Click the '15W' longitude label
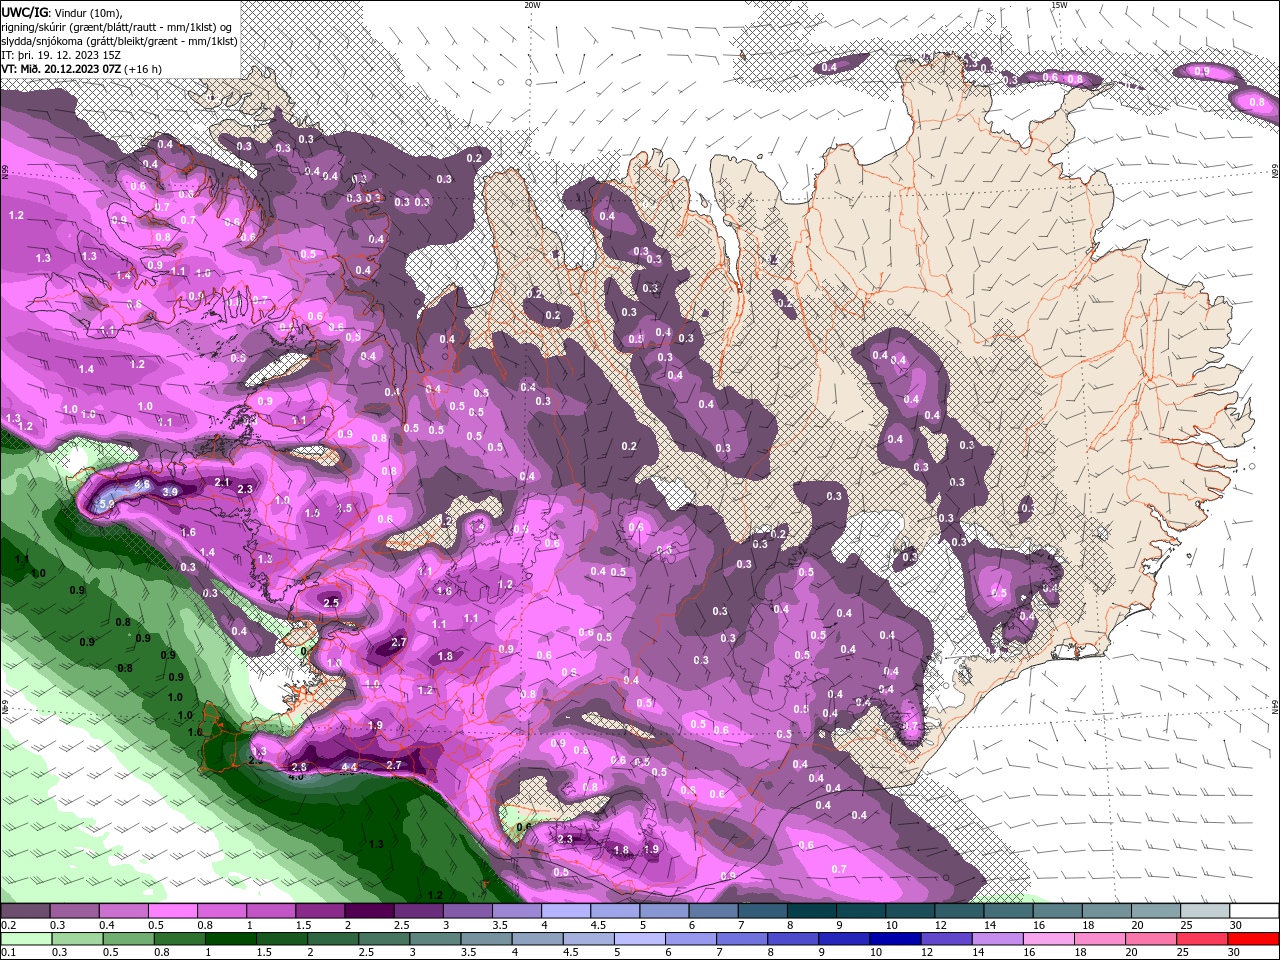Viewport: 1280px width, 960px height. (x=1059, y=4)
